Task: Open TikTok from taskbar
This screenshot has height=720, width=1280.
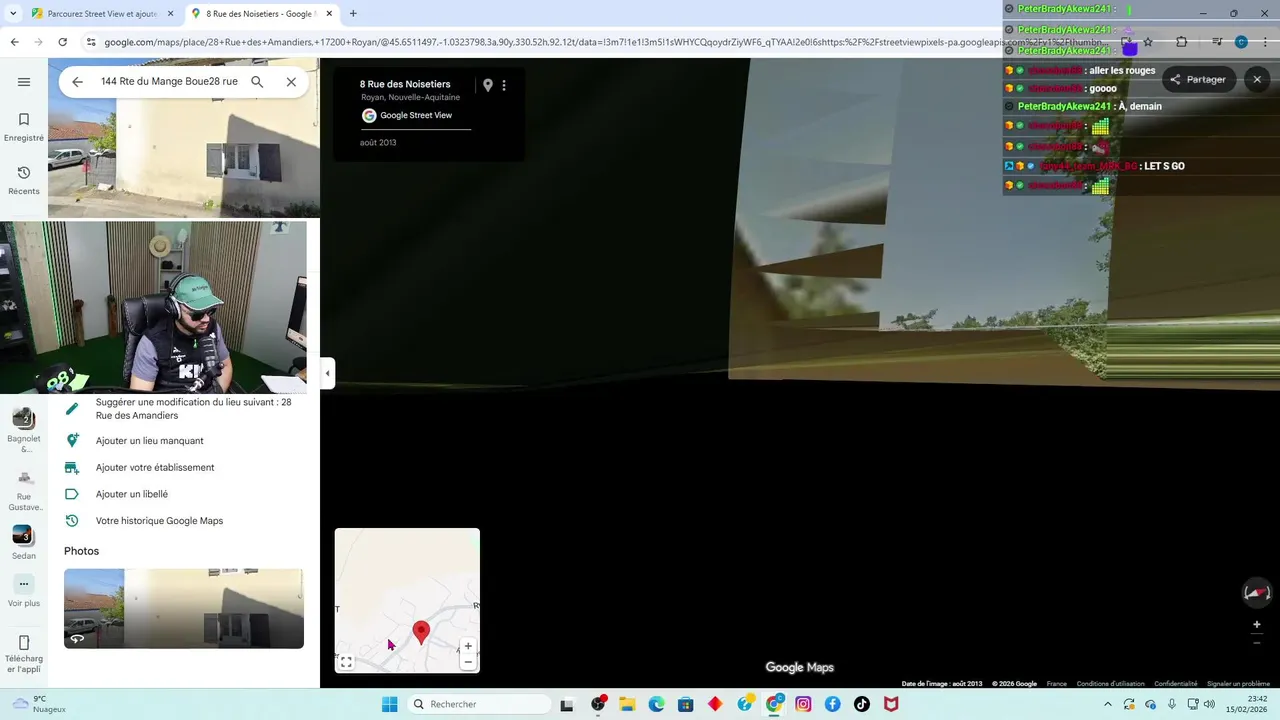Action: coord(862,704)
